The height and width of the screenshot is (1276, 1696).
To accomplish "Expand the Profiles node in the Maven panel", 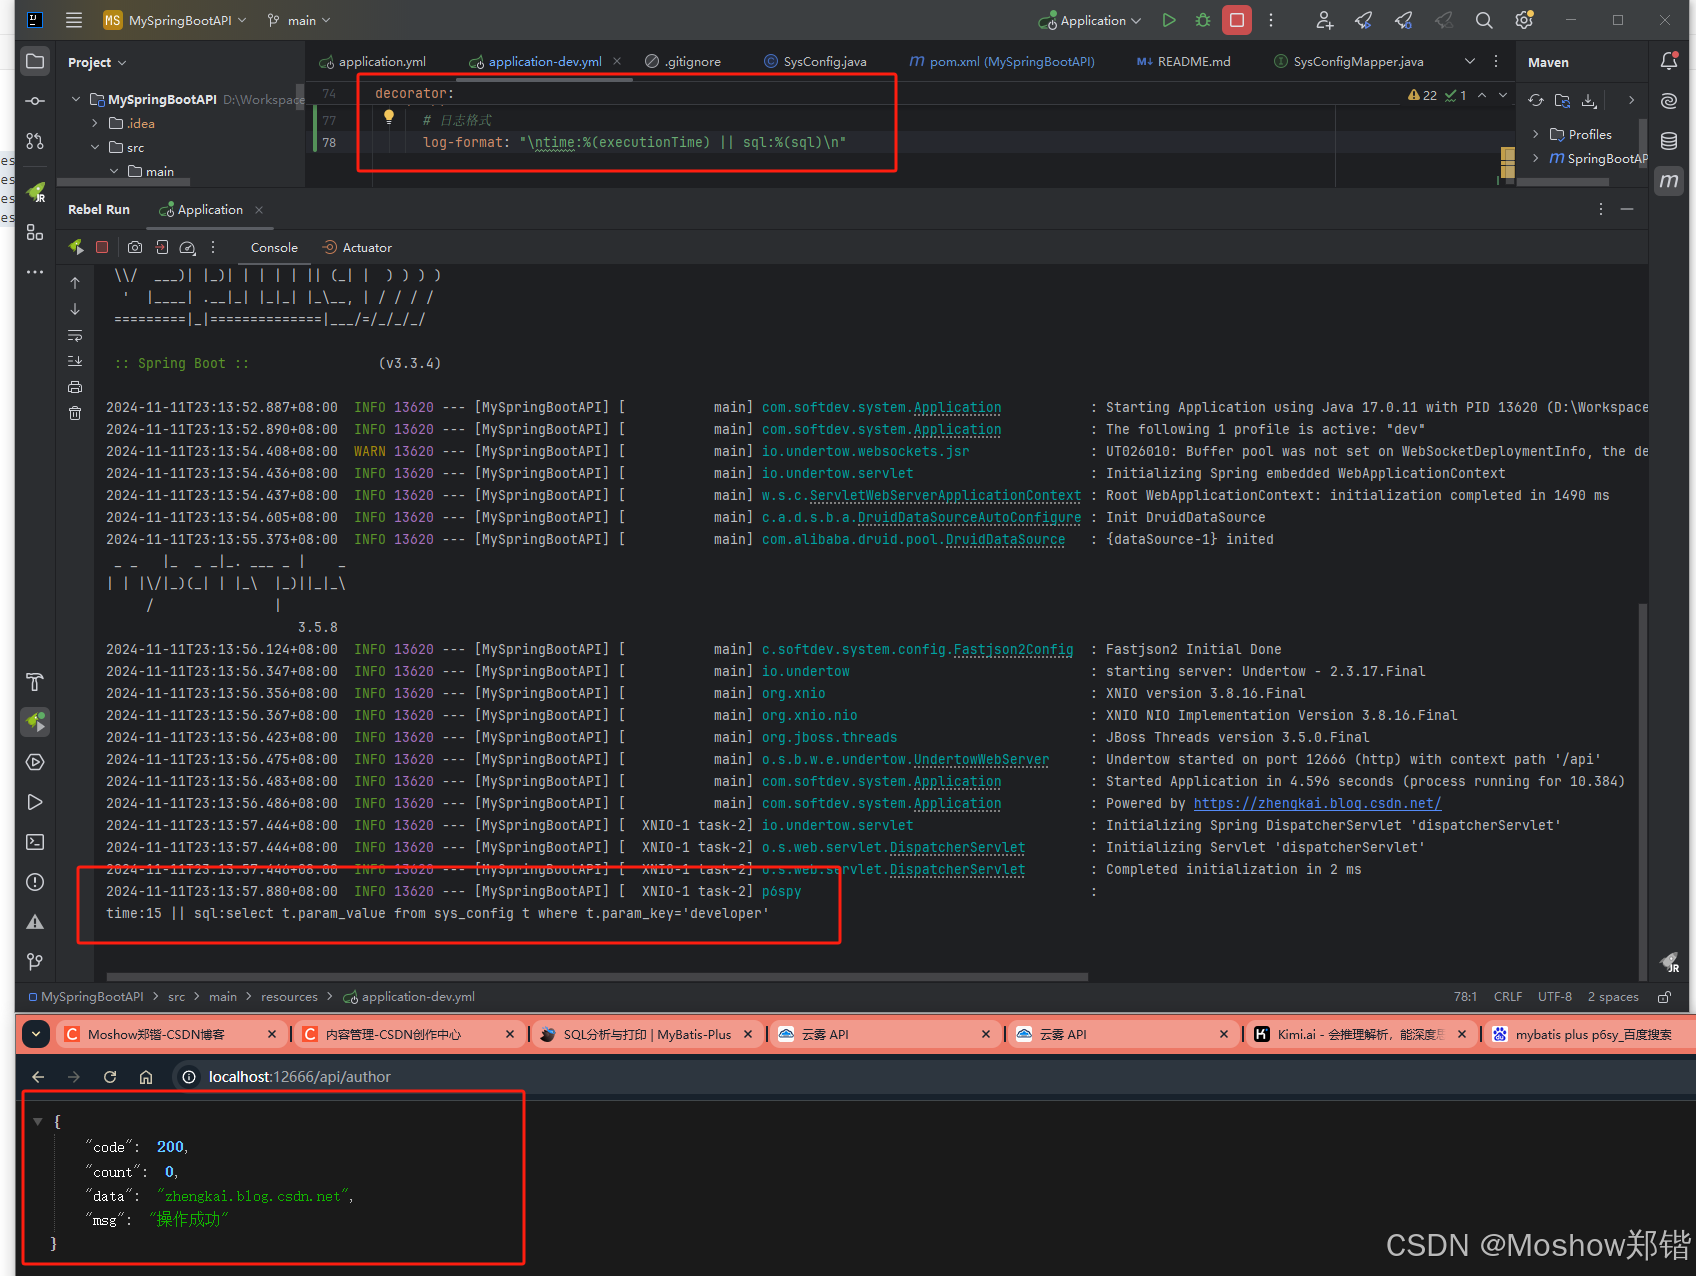I will [x=1537, y=133].
